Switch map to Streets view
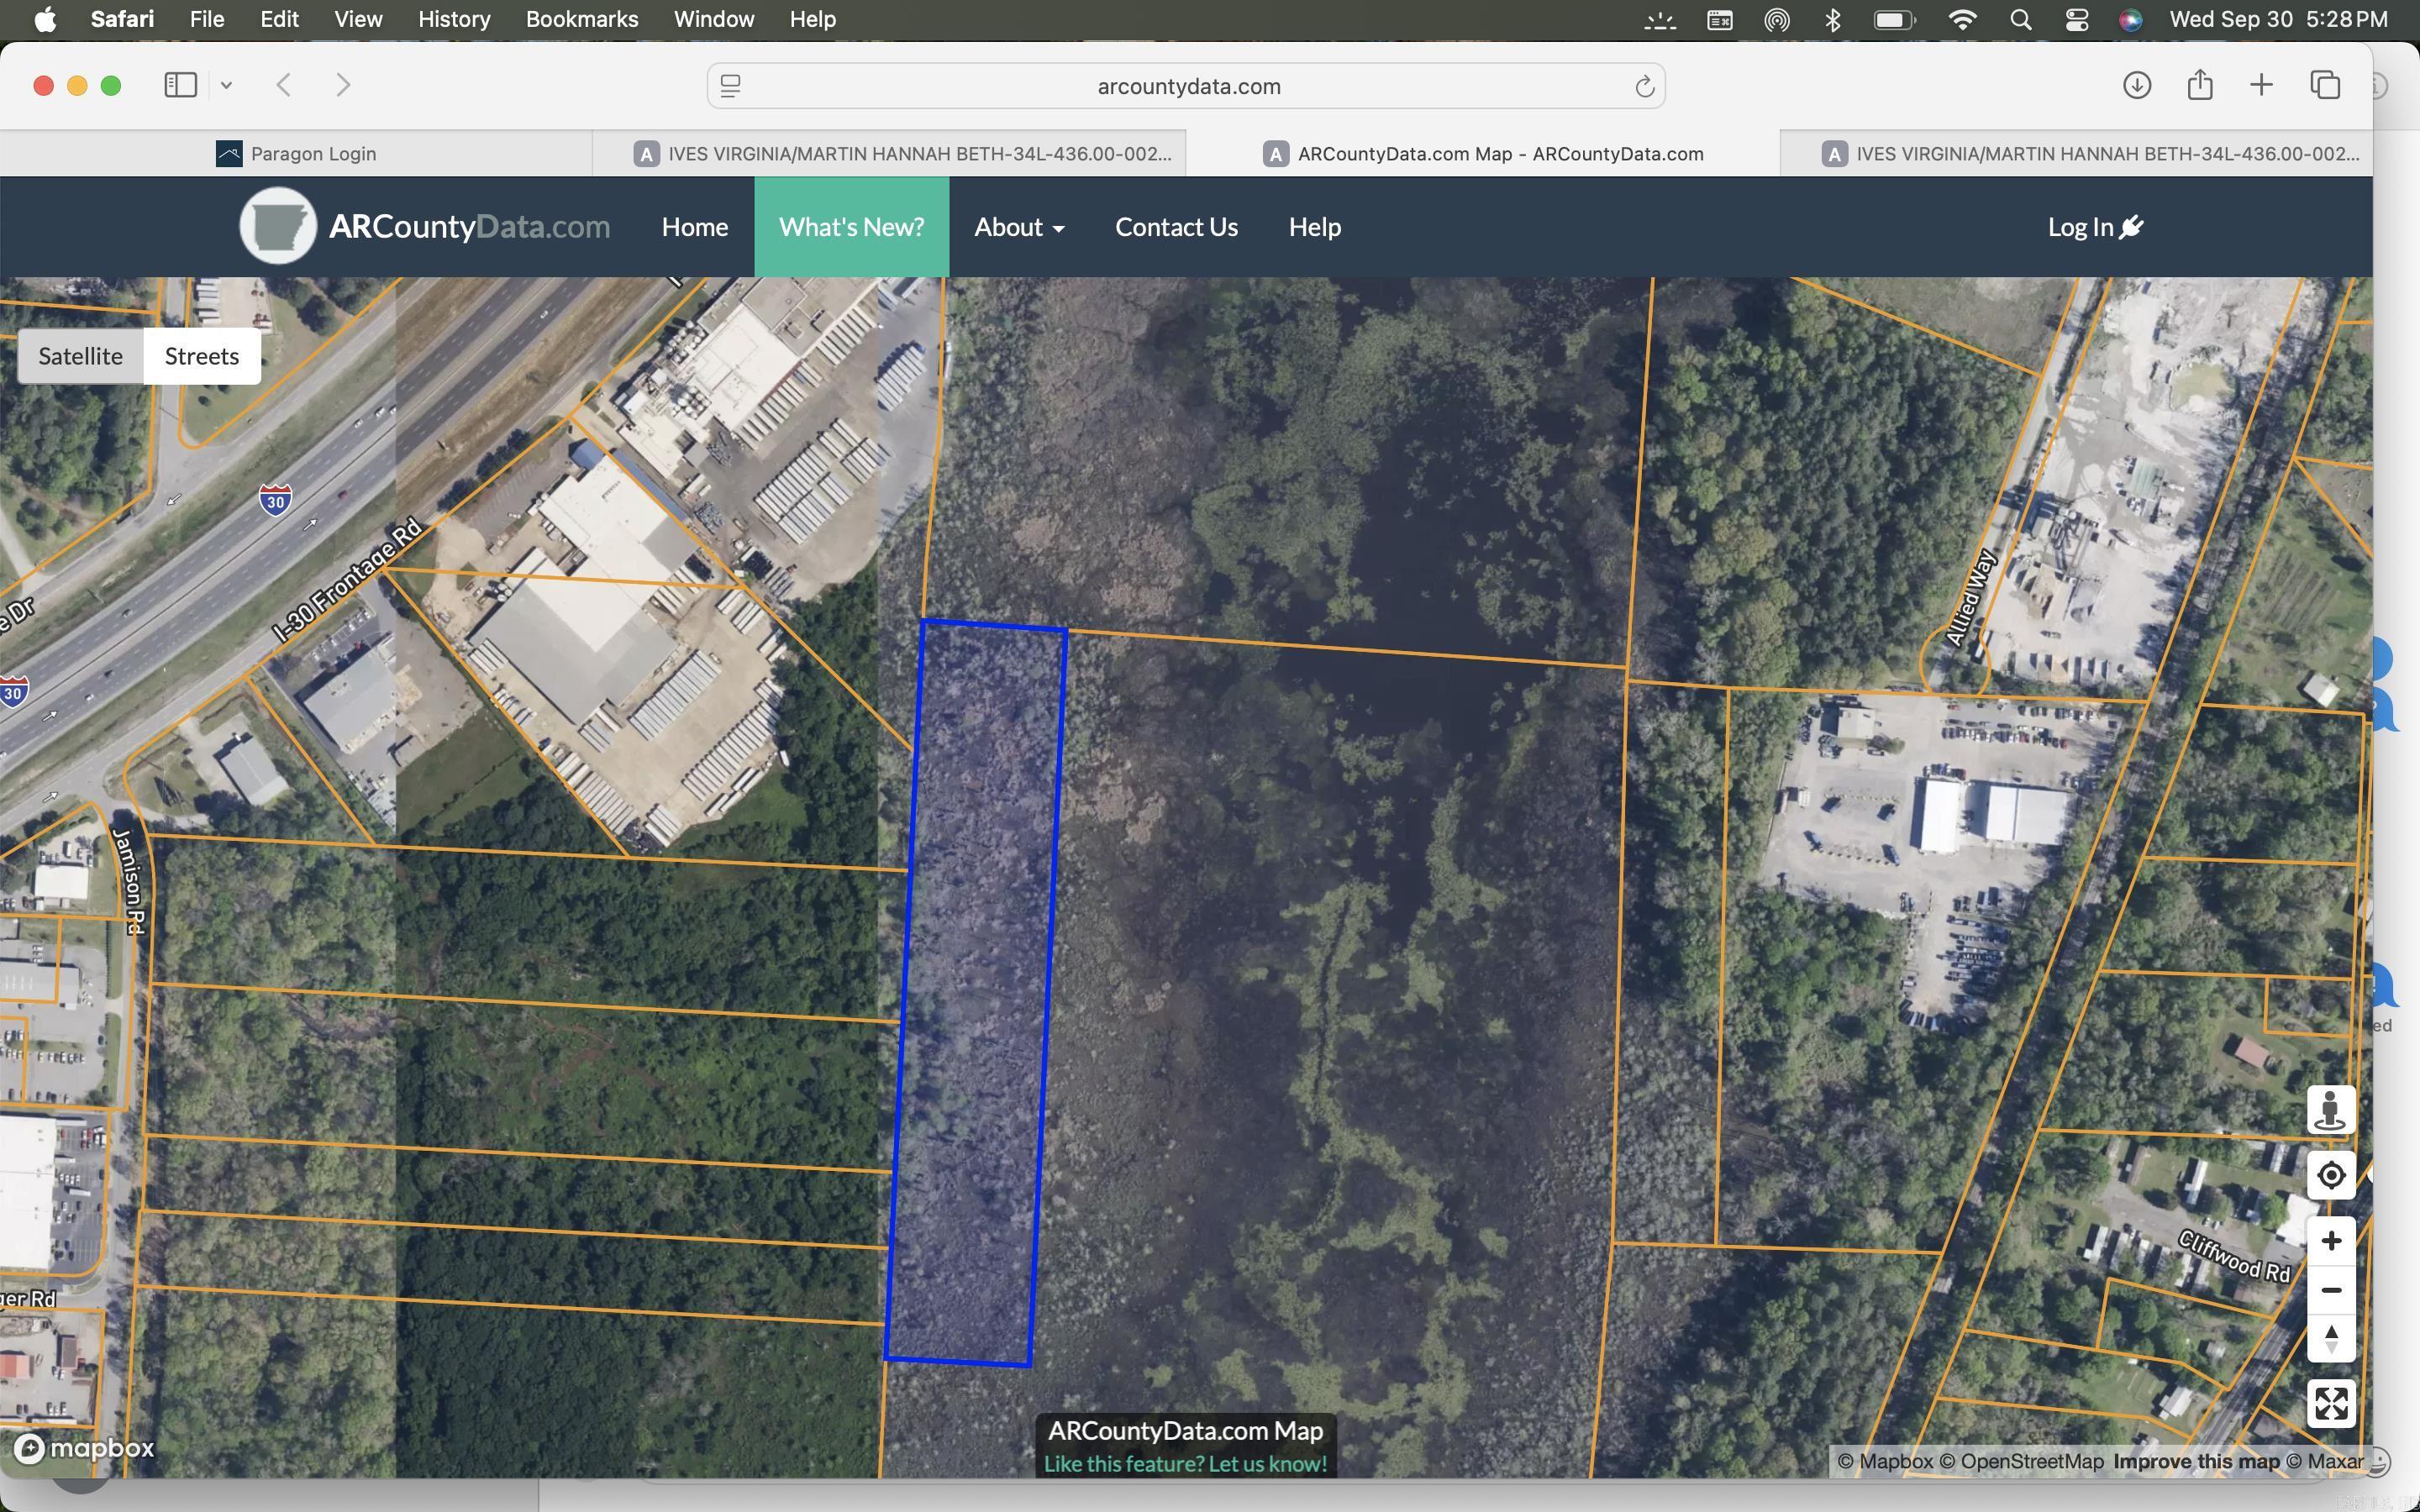 pyautogui.click(x=202, y=356)
